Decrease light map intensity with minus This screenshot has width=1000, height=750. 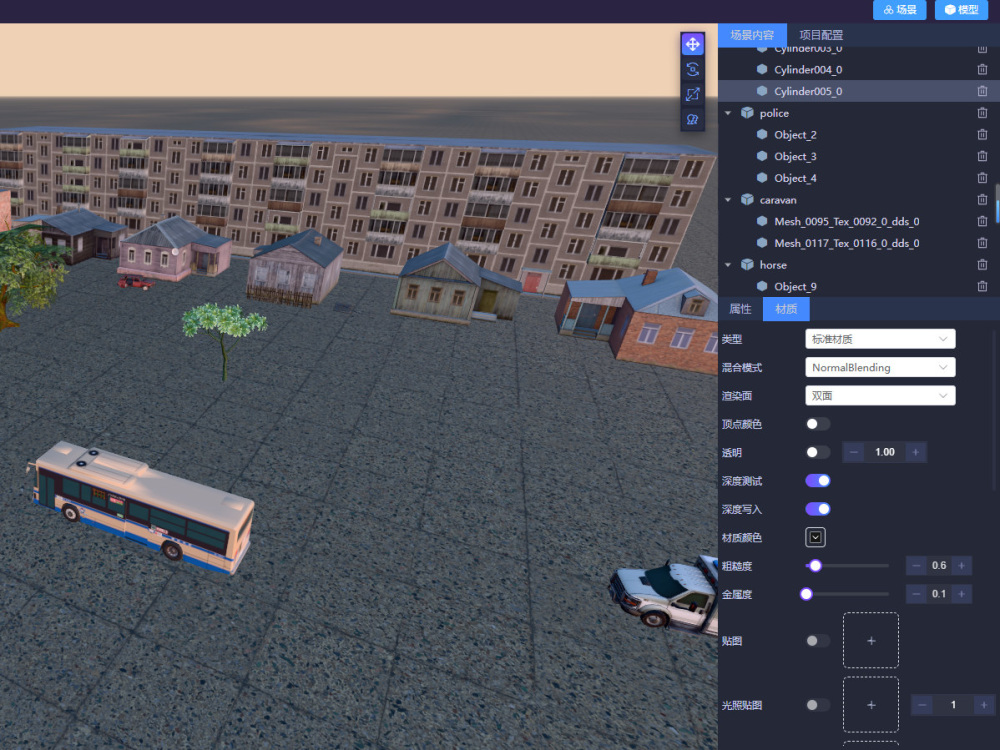click(x=922, y=705)
